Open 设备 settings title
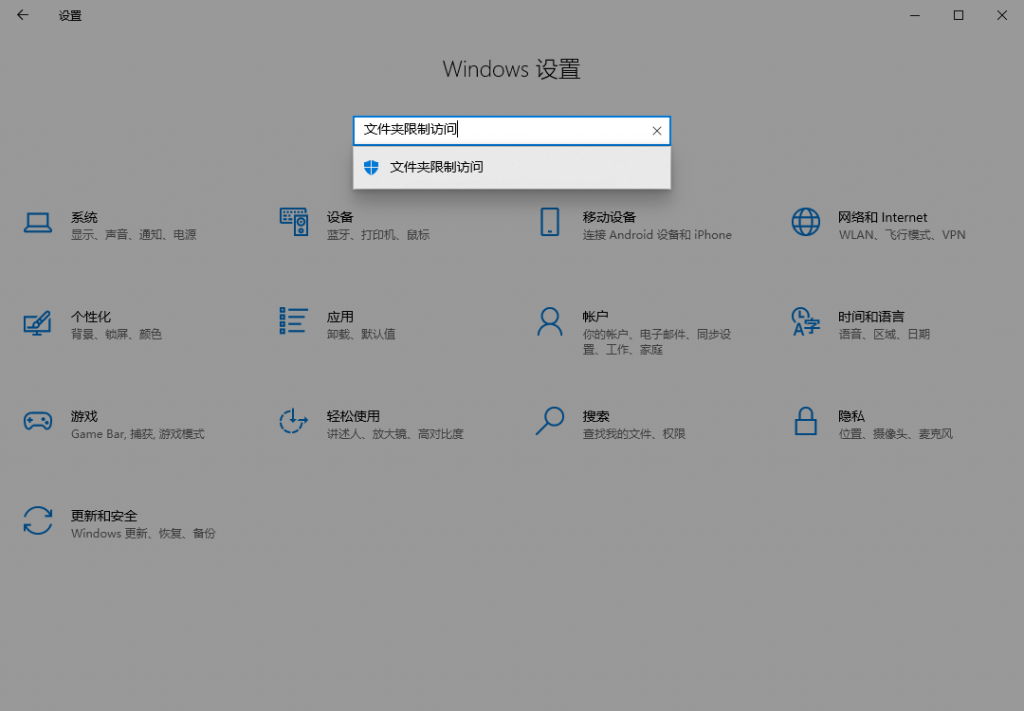 pos(340,217)
